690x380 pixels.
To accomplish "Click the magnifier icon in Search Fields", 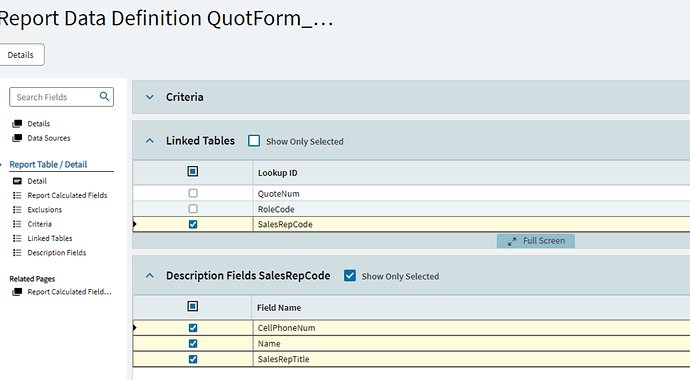I will coord(104,96).
